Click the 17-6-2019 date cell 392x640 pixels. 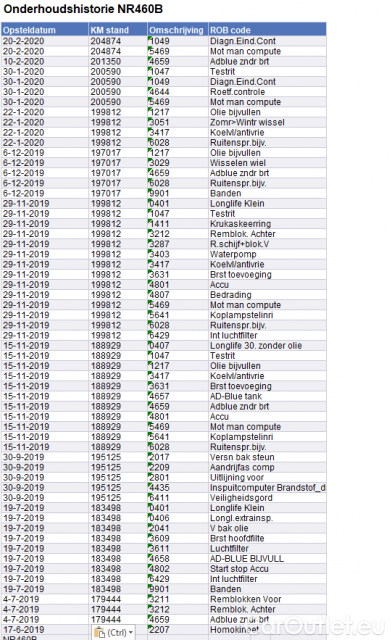coord(45,629)
